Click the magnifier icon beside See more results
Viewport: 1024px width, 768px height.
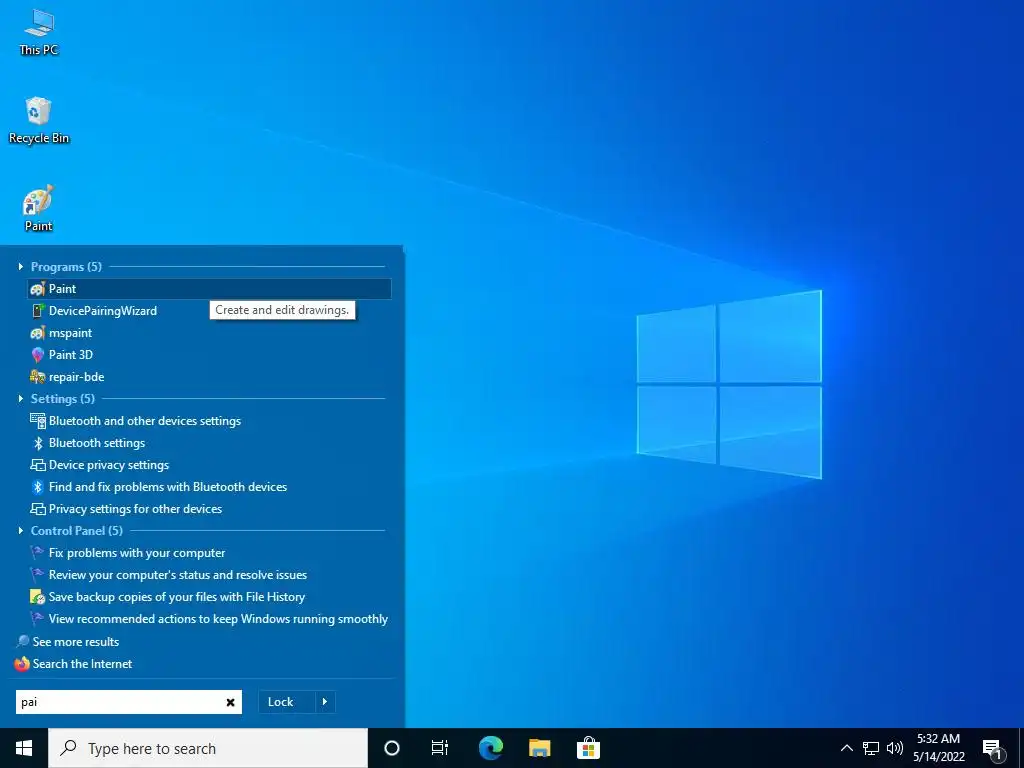click(23, 641)
